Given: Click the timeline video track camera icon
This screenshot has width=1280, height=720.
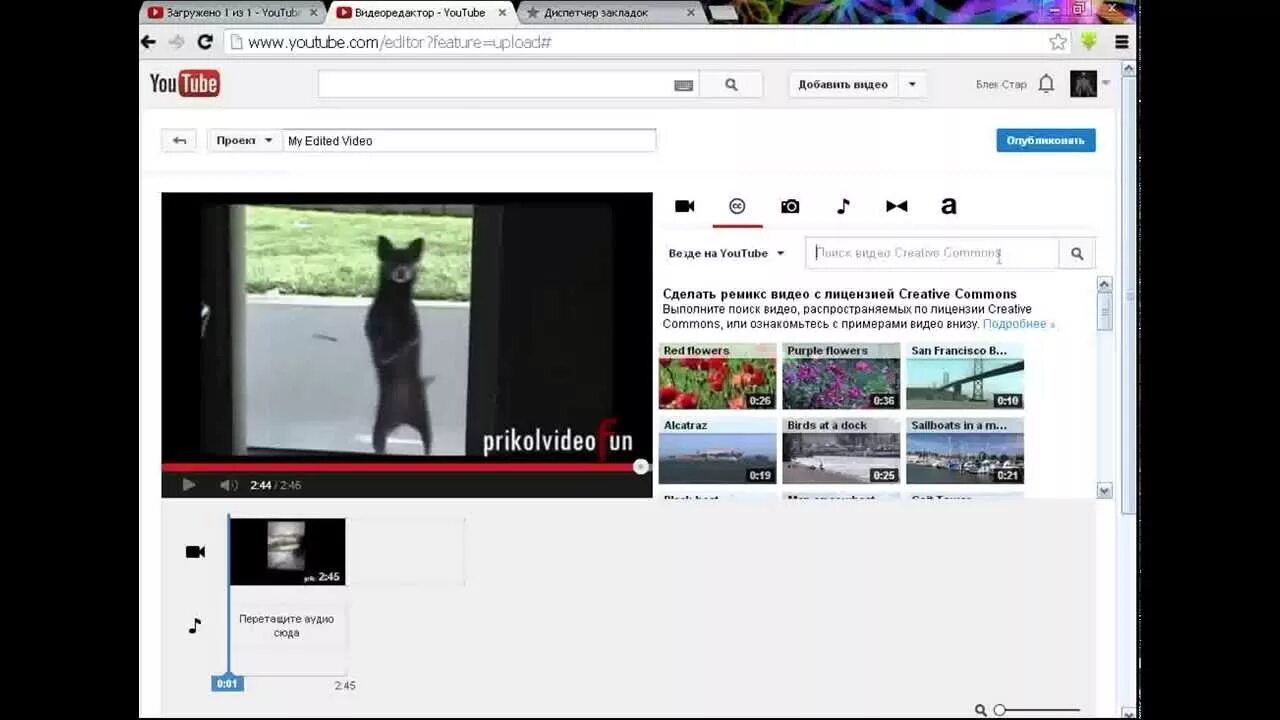Looking at the screenshot, I should (195, 552).
